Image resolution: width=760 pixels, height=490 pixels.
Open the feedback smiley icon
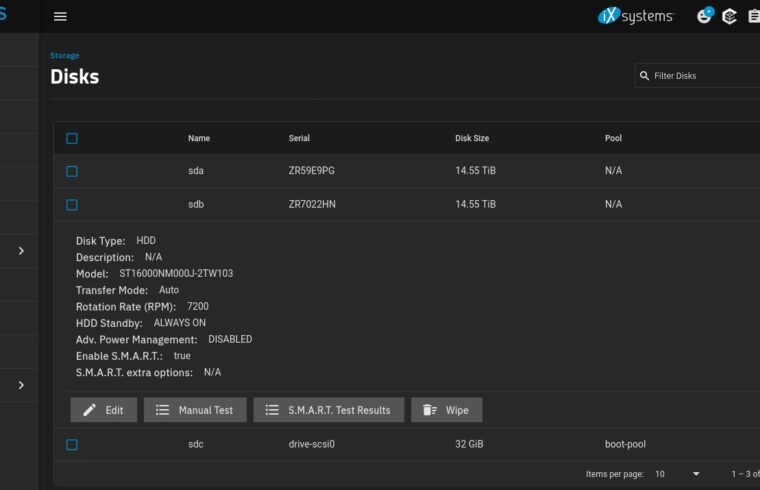[x=704, y=16]
